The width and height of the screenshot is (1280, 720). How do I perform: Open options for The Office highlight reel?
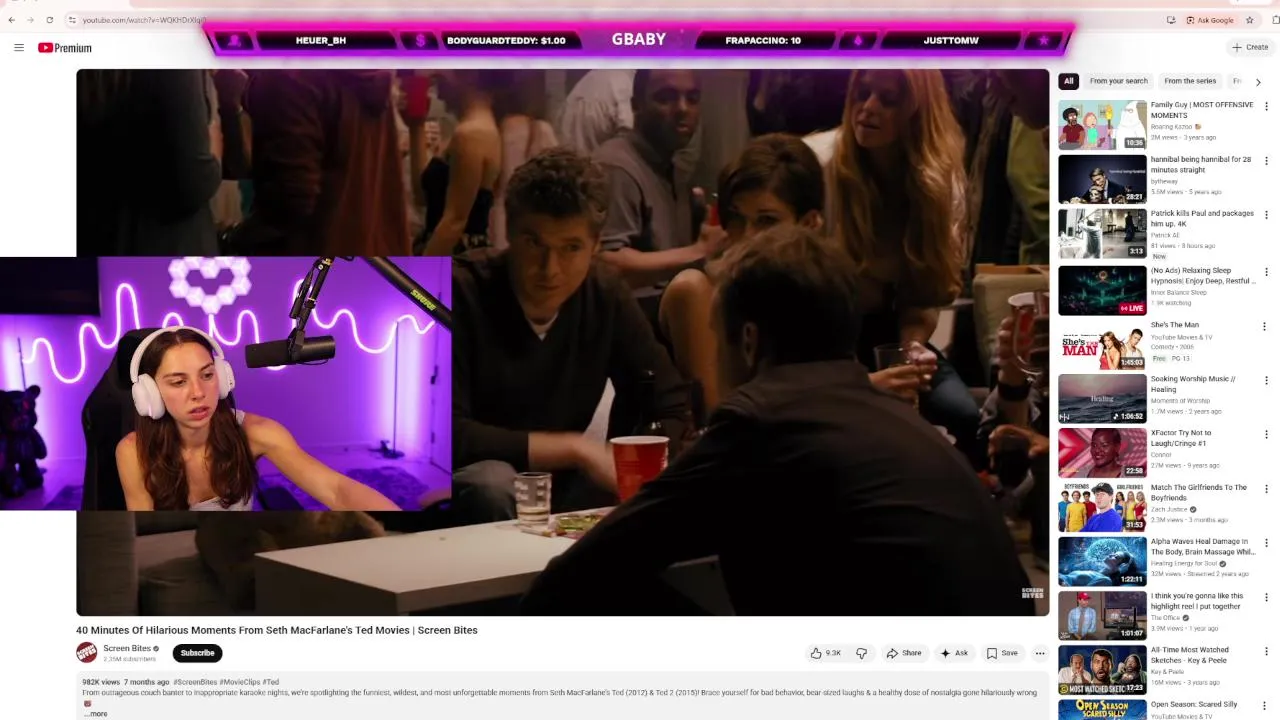click(x=1266, y=597)
